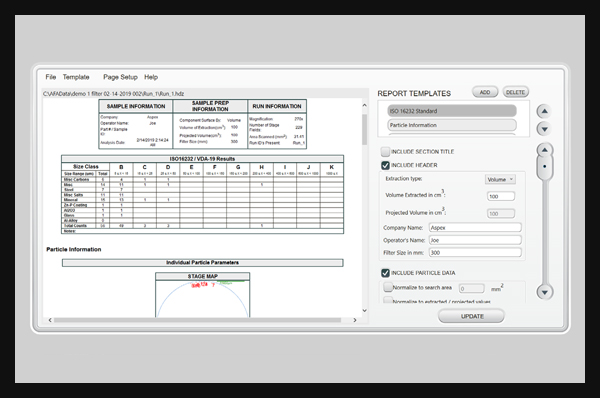Click the Particle Information section heading

[74, 249]
